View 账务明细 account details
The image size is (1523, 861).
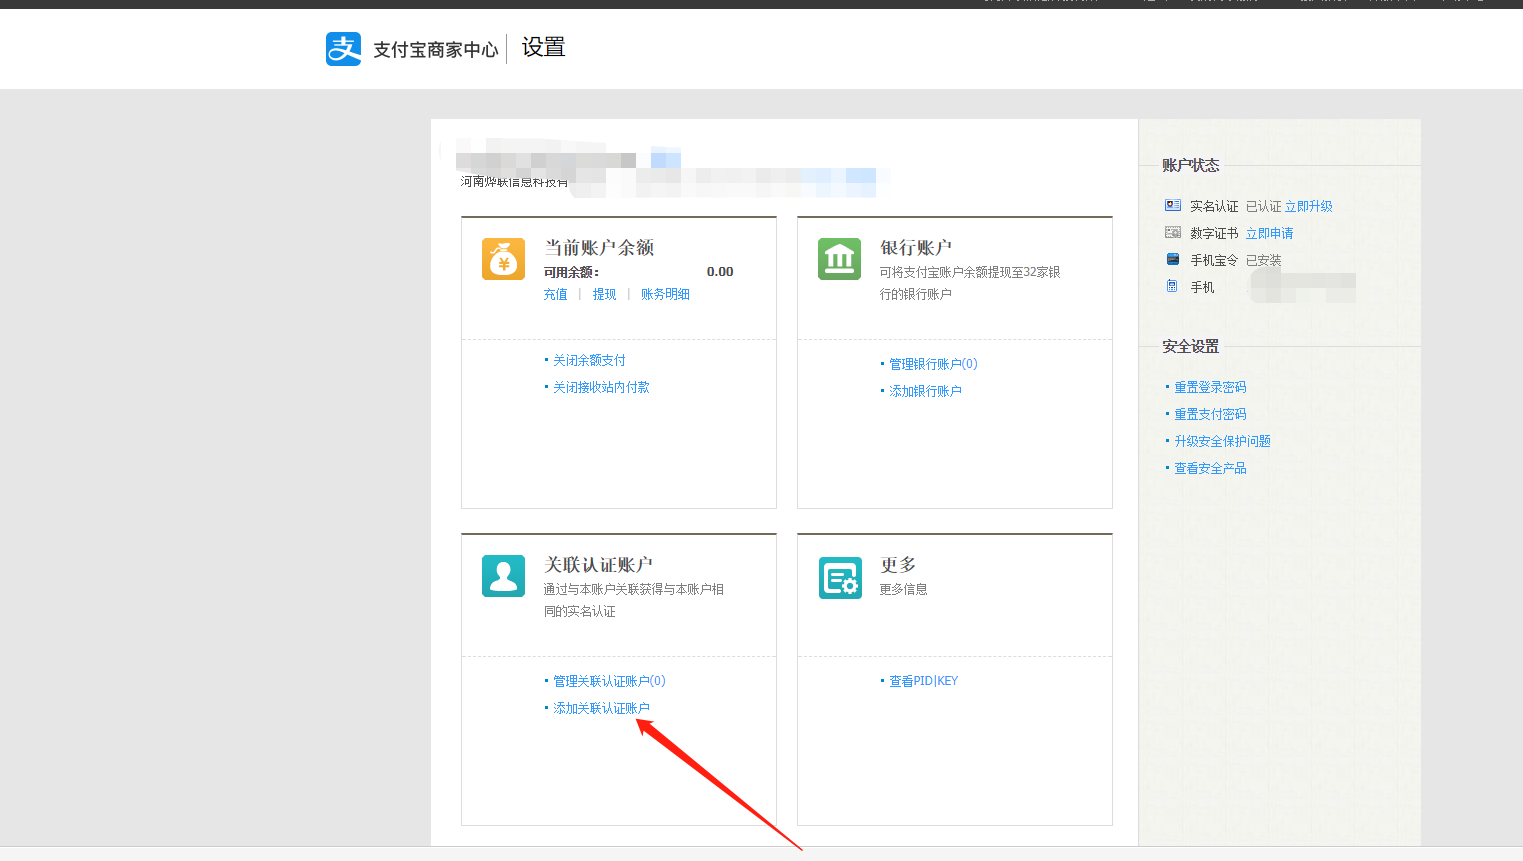[x=665, y=294]
